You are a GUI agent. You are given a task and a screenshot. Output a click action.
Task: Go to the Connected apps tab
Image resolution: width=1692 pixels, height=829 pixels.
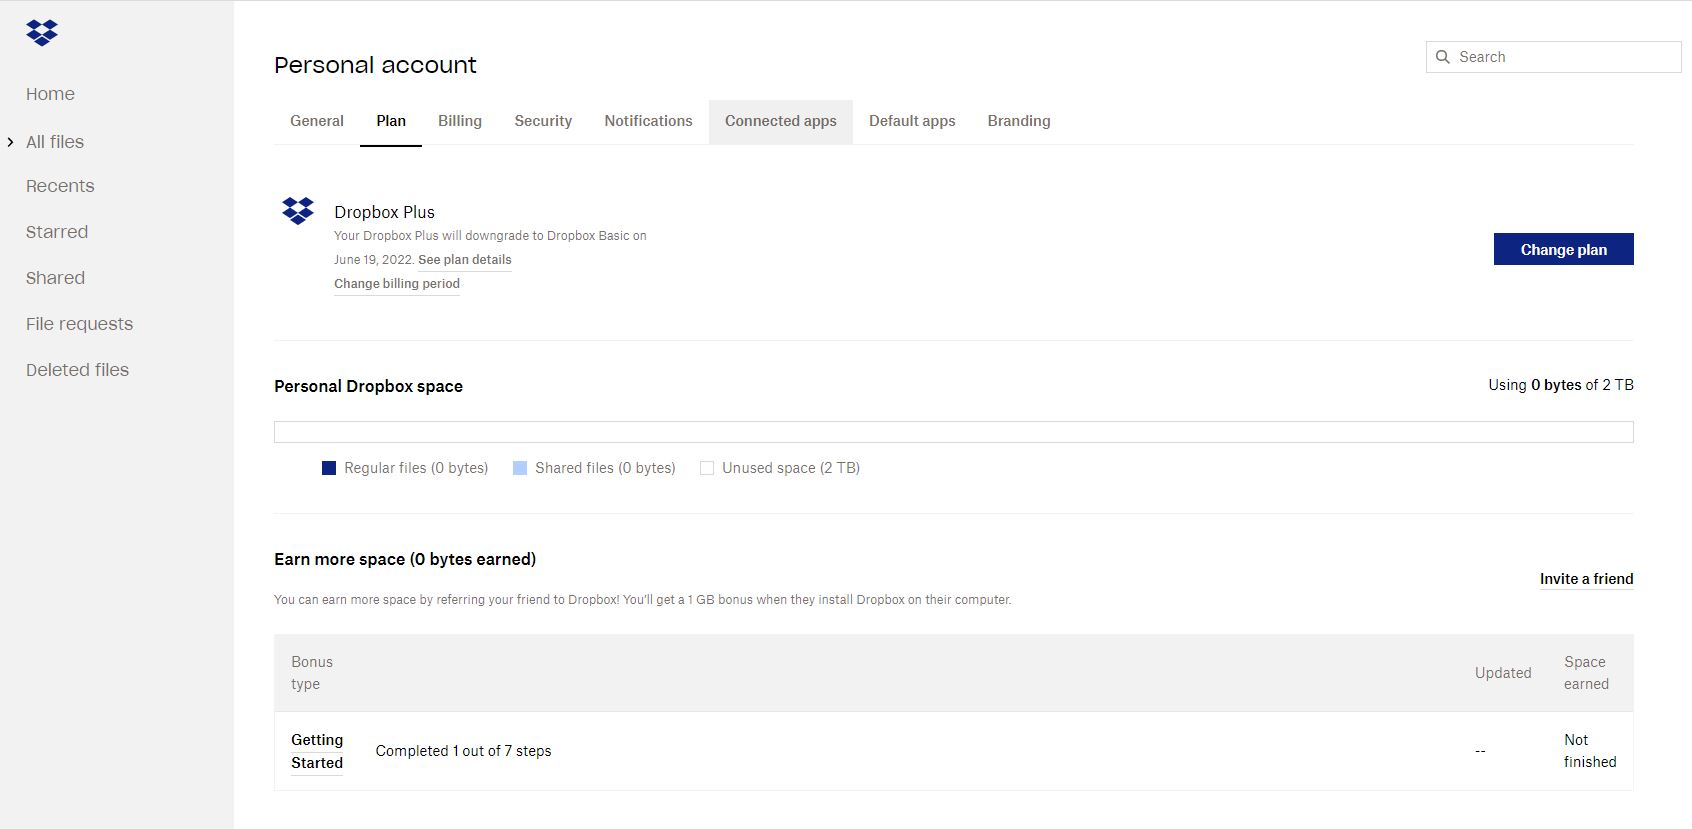pos(781,121)
